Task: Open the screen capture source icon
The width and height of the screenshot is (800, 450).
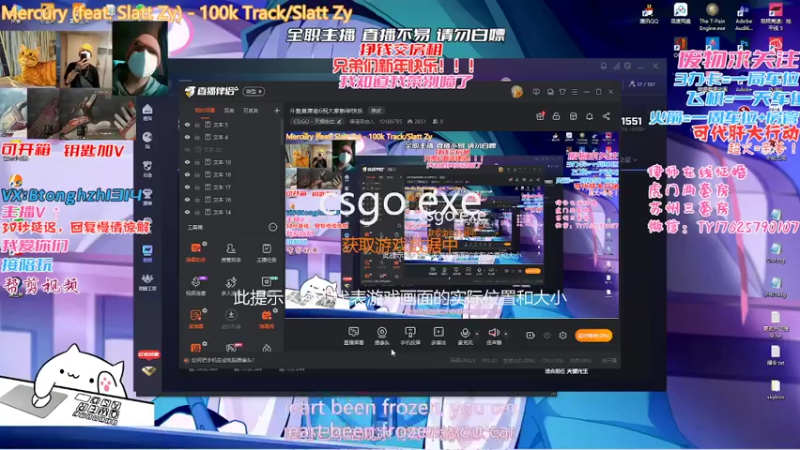Action: pos(353,335)
